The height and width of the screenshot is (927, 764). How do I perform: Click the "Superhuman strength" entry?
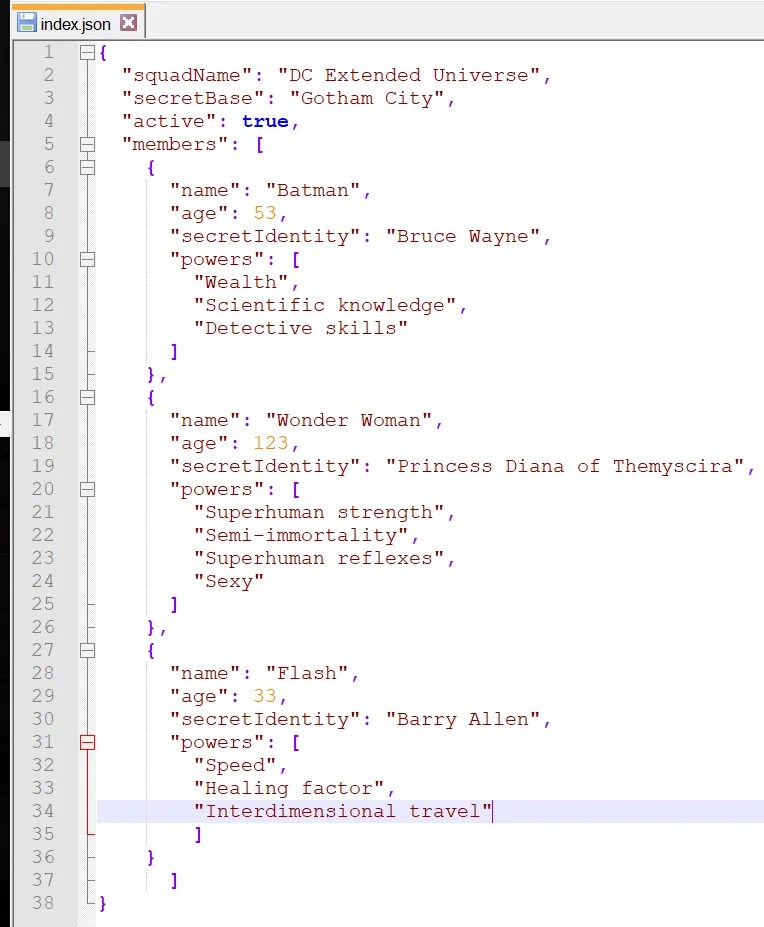[319, 512]
